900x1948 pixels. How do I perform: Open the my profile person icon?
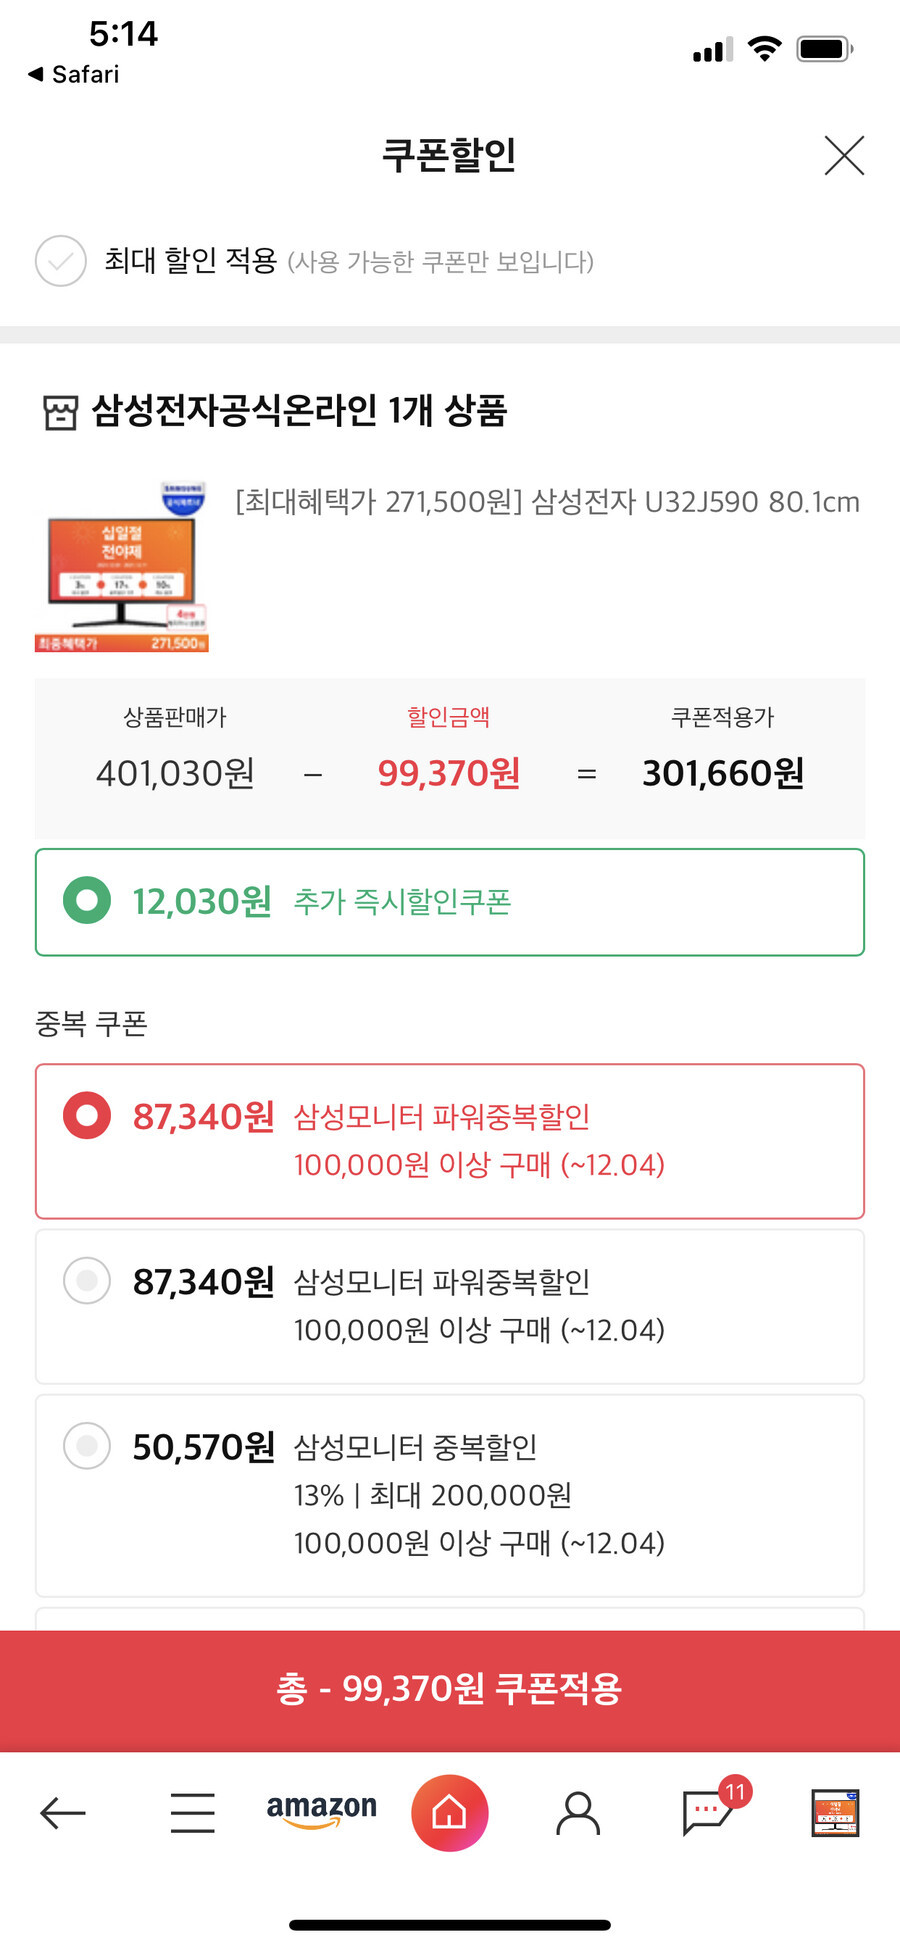tap(578, 1813)
